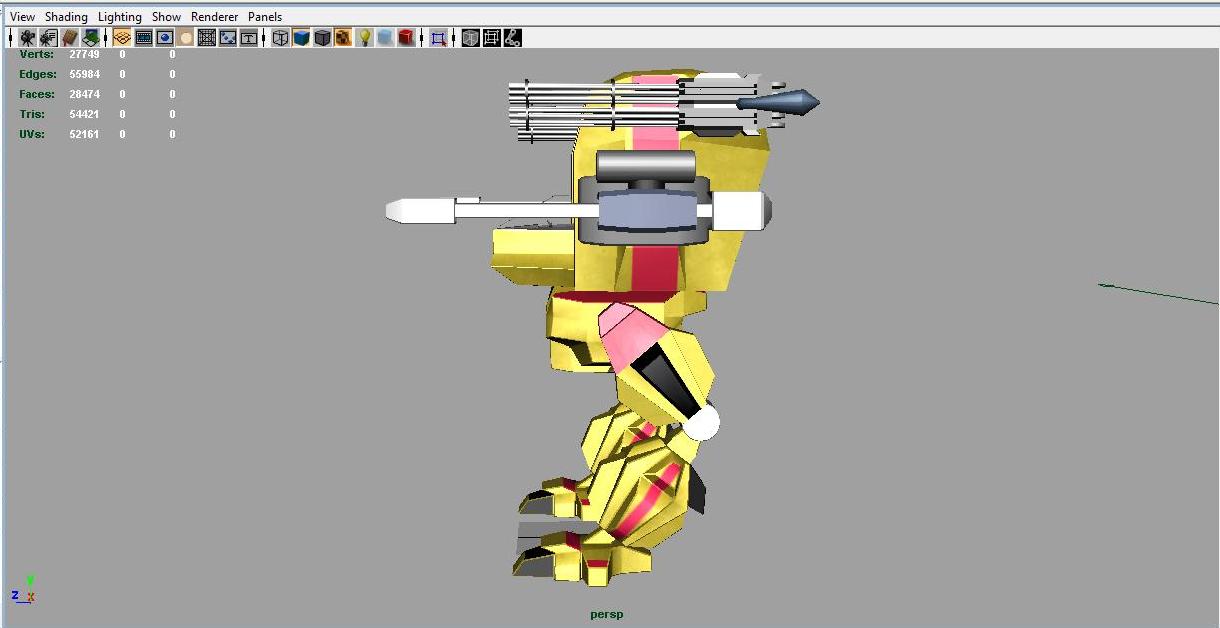Toggle the Film Gate display
This screenshot has height=628, width=1220.
144,38
